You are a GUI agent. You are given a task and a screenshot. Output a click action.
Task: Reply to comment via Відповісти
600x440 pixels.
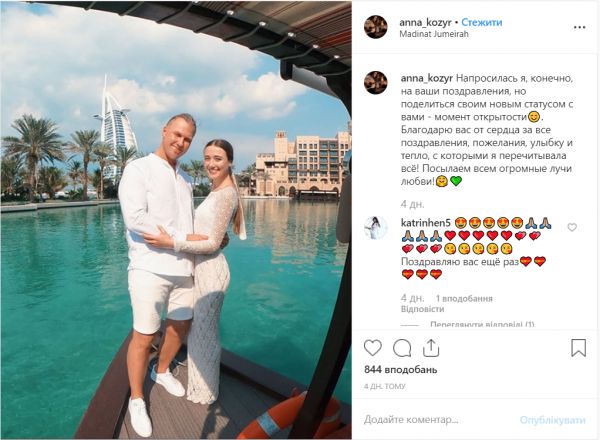pyautogui.click(x=422, y=309)
